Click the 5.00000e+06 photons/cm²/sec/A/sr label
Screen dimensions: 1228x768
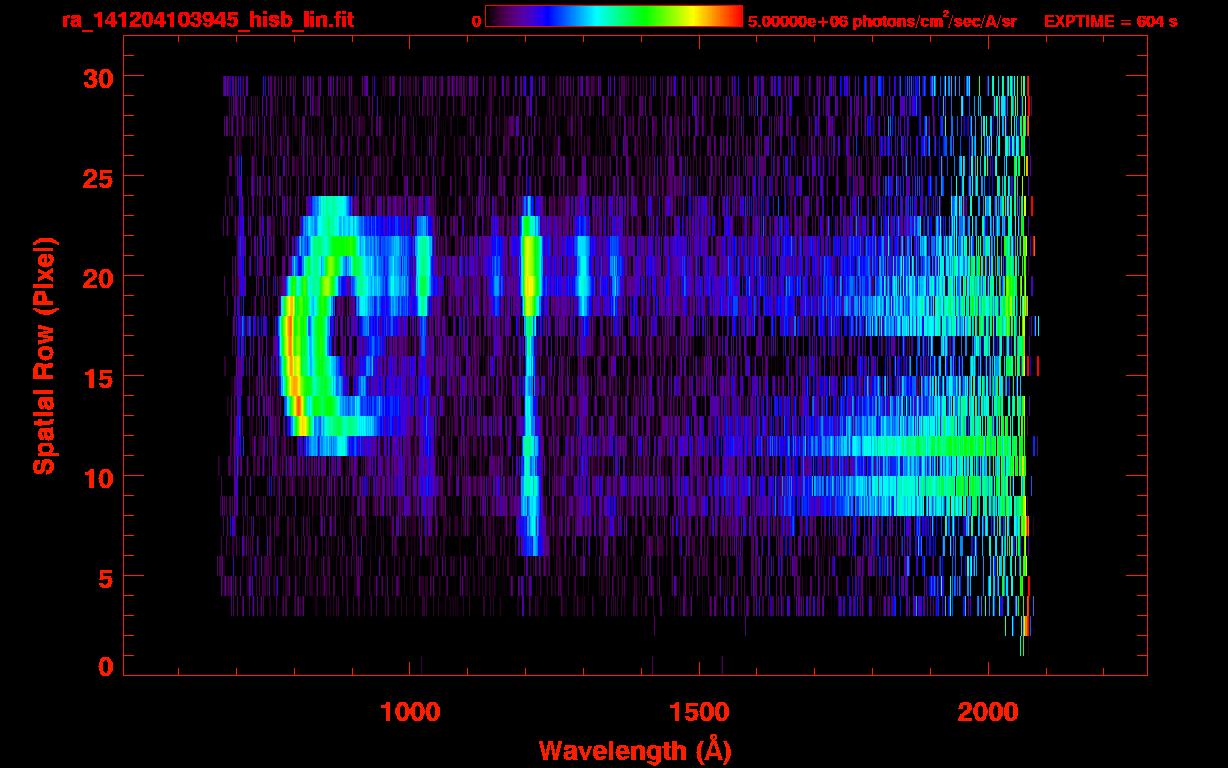(882, 21)
